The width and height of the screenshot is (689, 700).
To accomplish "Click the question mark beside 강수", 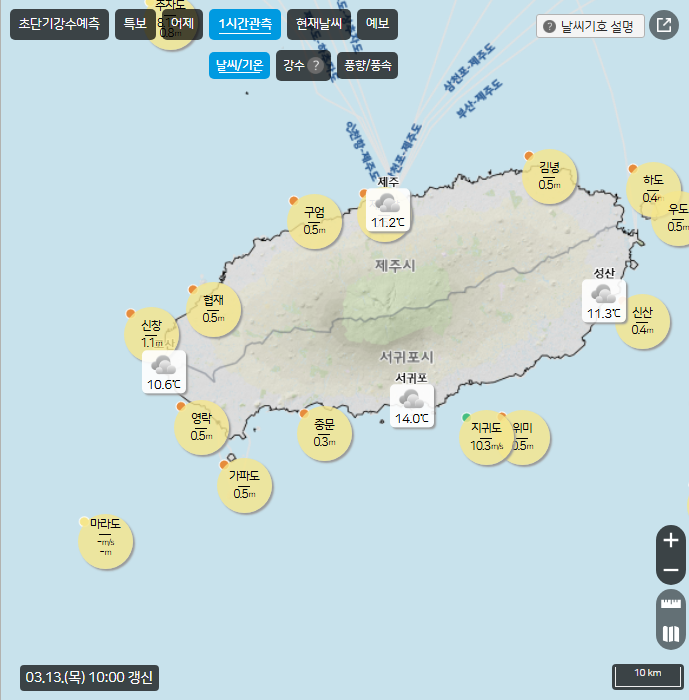I will (x=316, y=66).
